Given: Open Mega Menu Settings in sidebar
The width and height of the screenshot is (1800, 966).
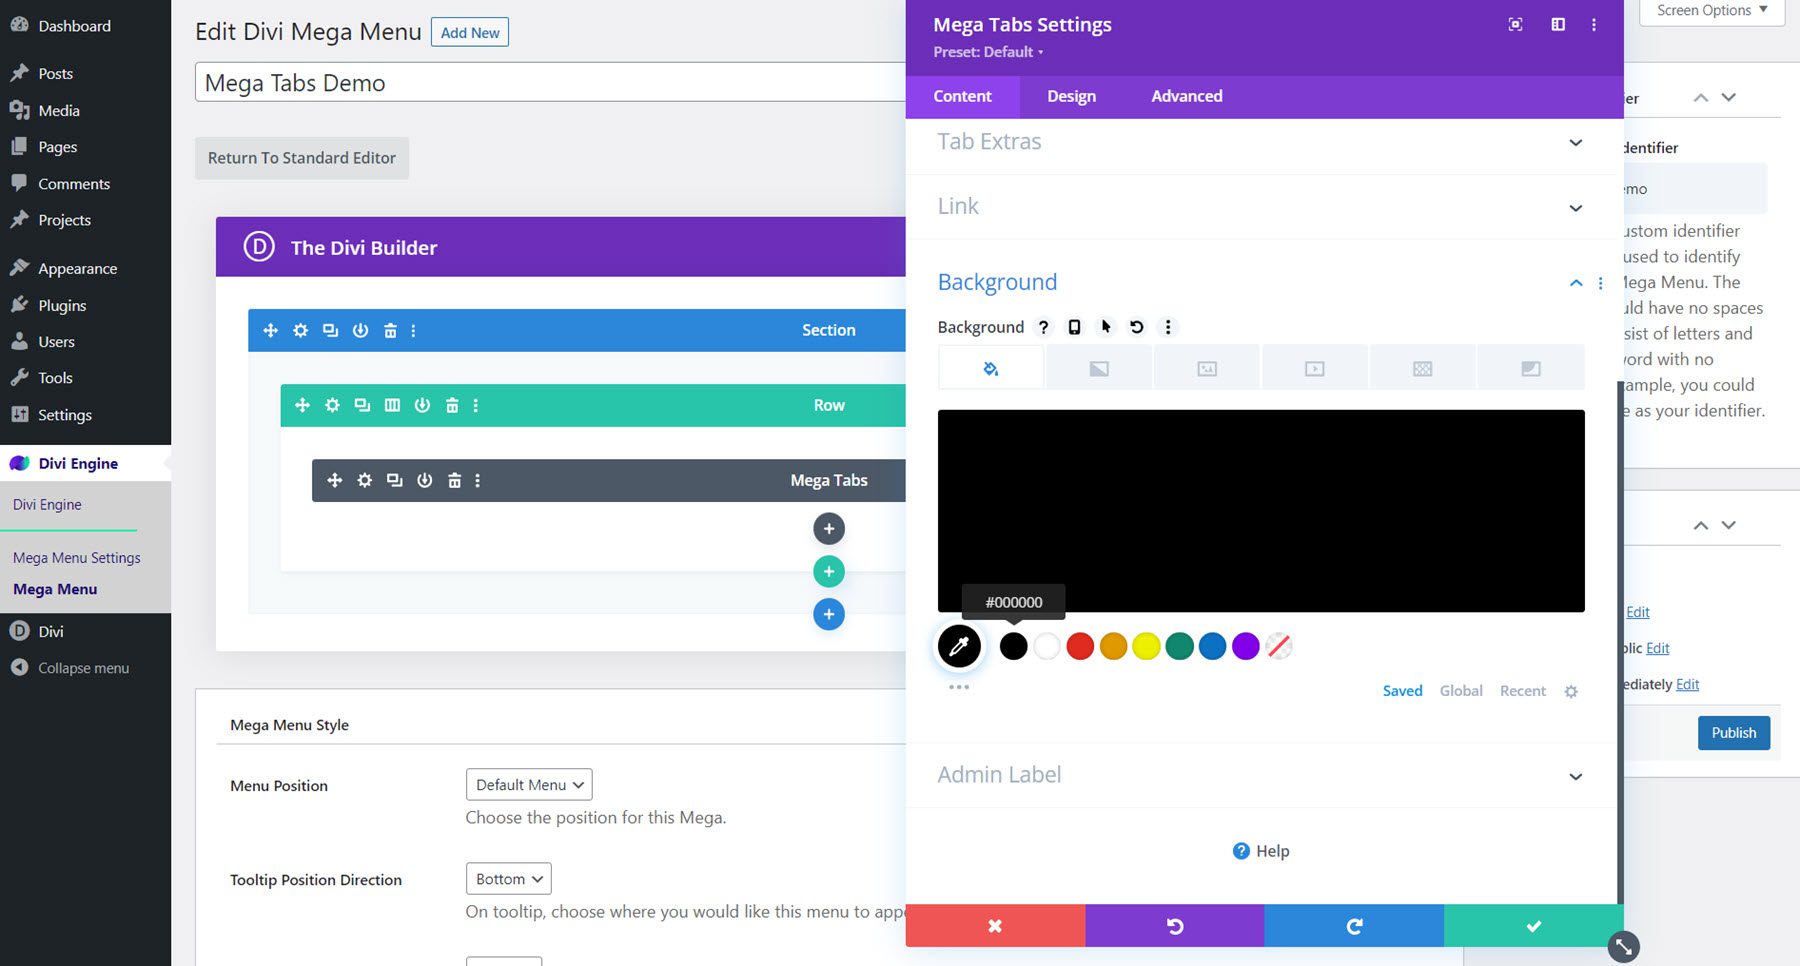Looking at the screenshot, I should pyautogui.click(x=77, y=558).
